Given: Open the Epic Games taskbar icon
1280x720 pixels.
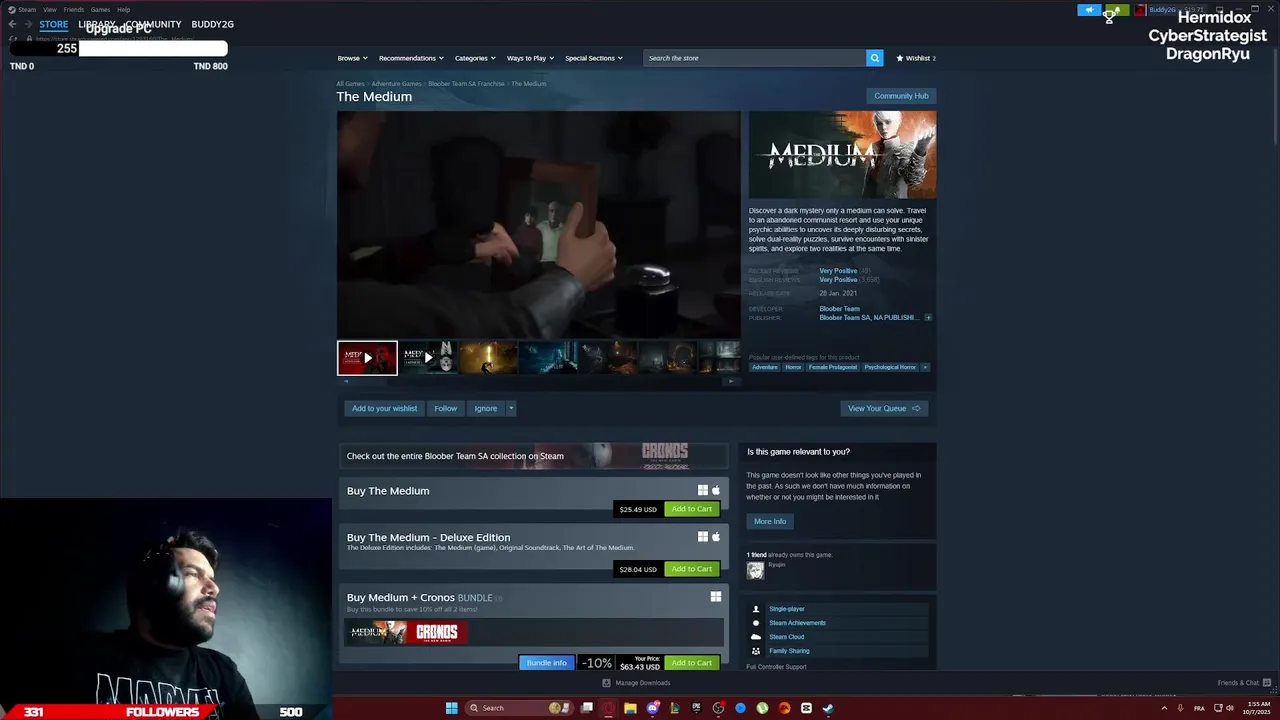Looking at the screenshot, I should tap(696, 708).
